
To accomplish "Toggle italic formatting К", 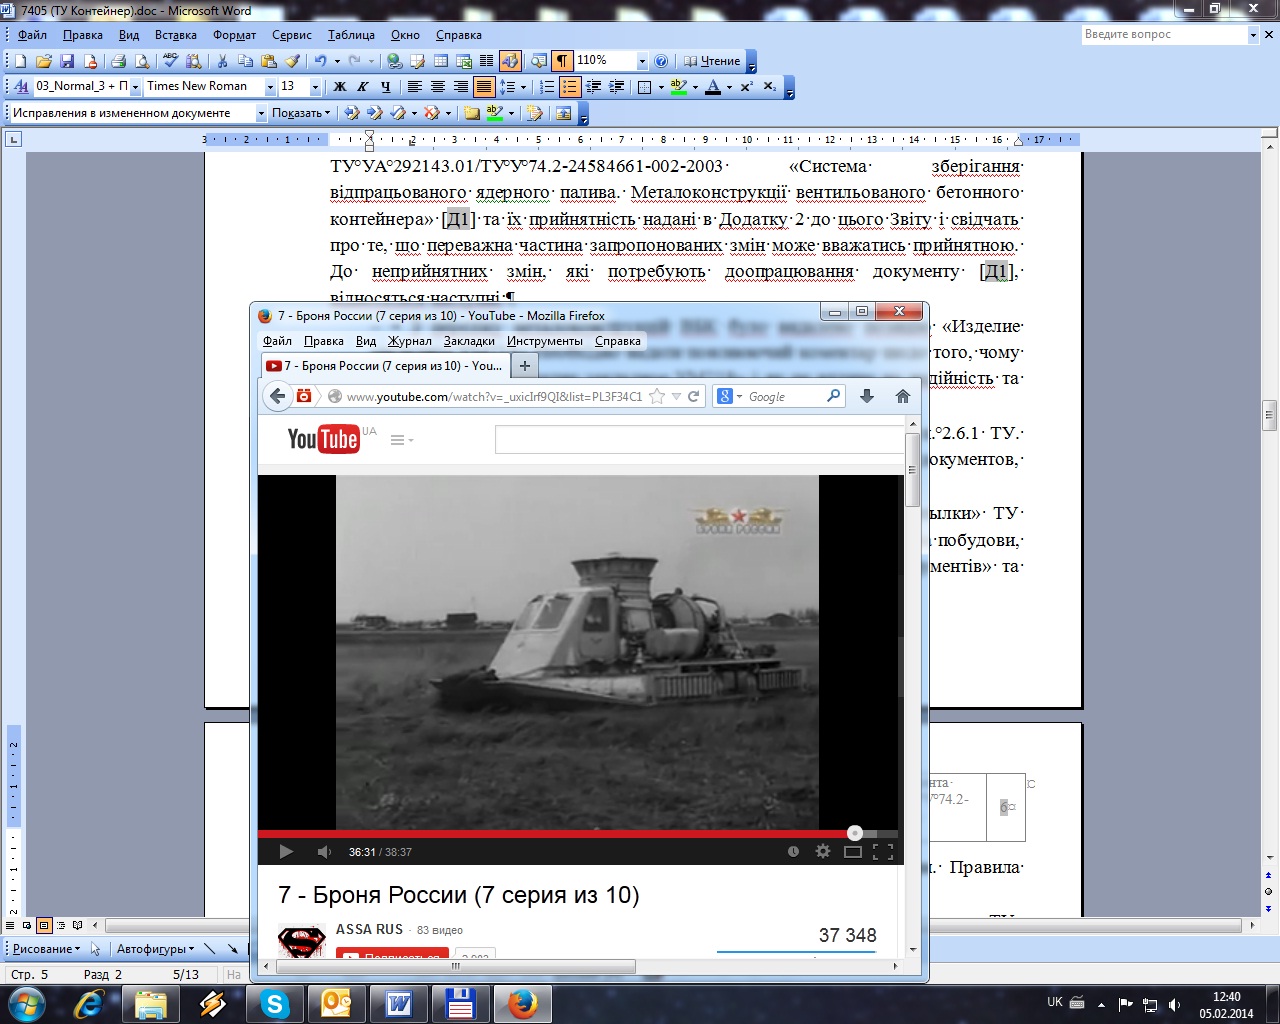I will (363, 87).
